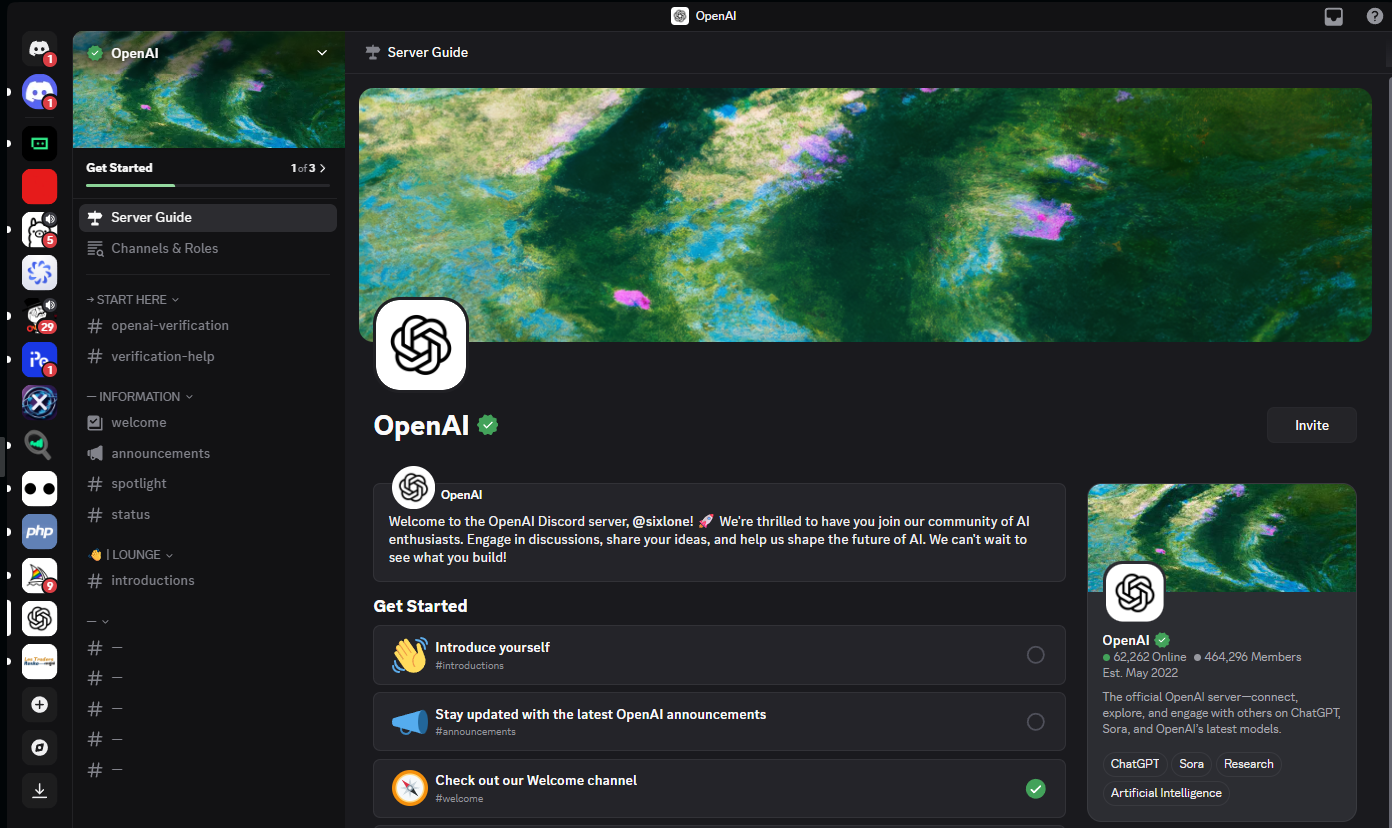Expand the OpenAI server header dropdown
The width and height of the screenshot is (1392, 828).
click(x=322, y=53)
